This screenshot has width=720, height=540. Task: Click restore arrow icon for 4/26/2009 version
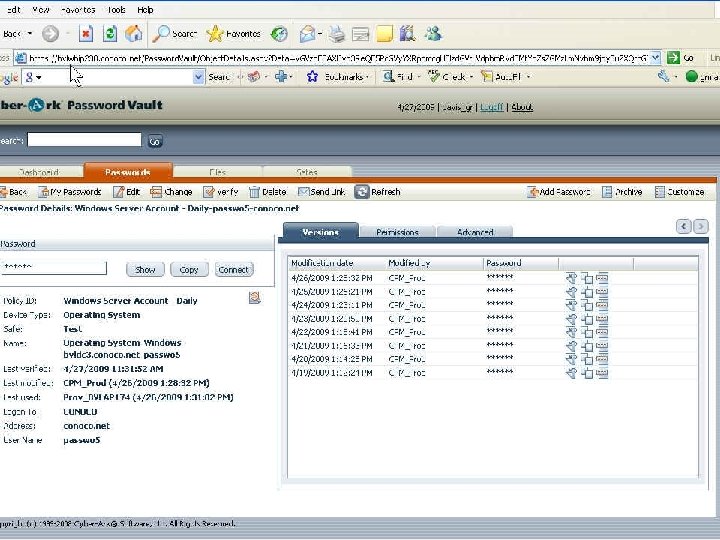[571, 278]
